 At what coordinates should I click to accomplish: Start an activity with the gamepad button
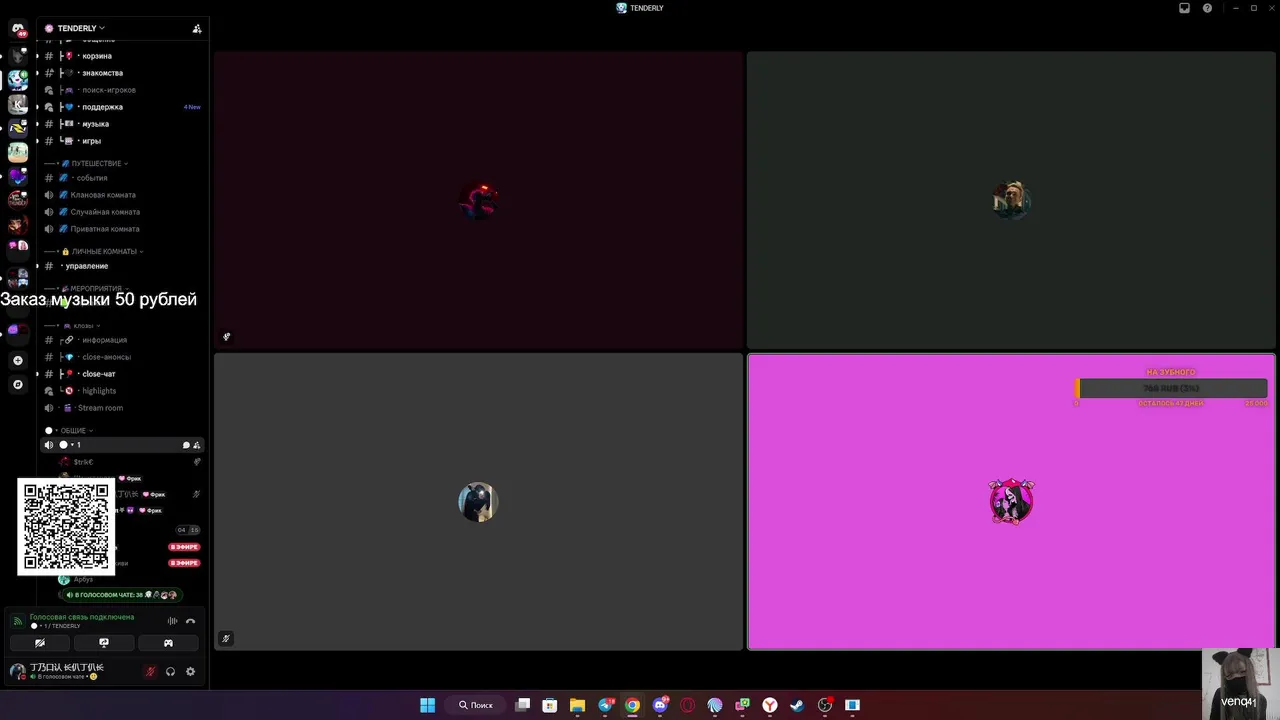coord(168,643)
